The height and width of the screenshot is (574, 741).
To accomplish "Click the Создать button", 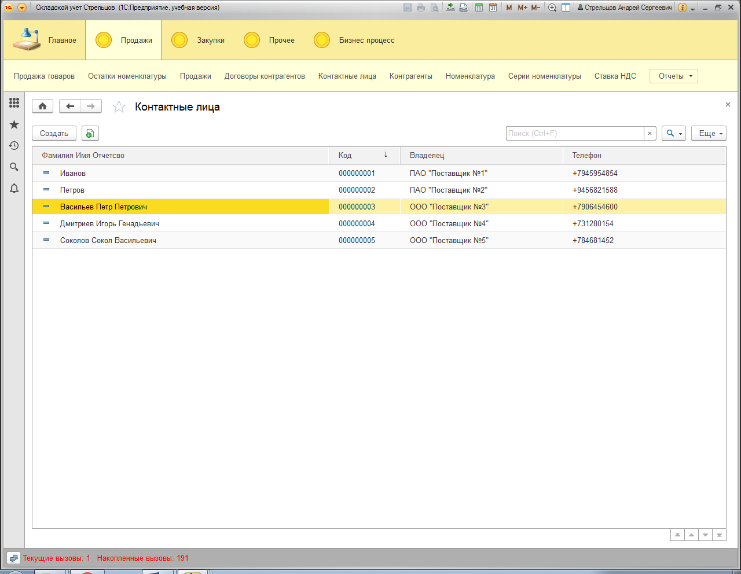I will (x=54, y=133).
